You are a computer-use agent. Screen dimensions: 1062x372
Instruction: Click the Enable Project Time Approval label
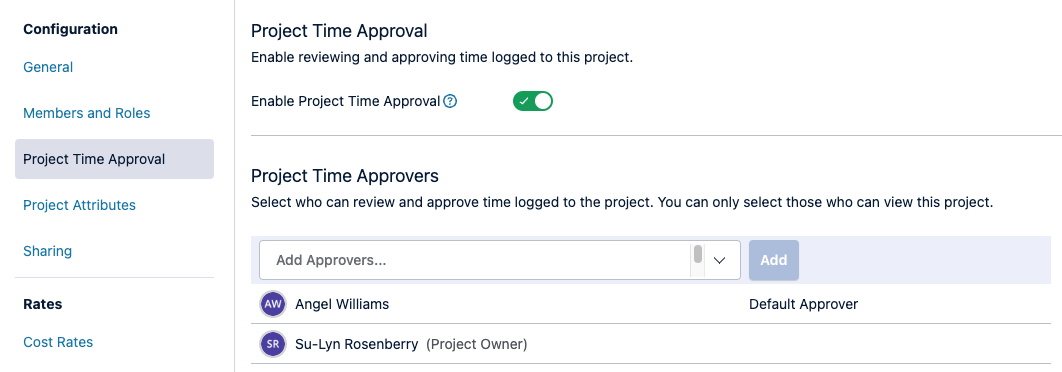tap(345, 102)
